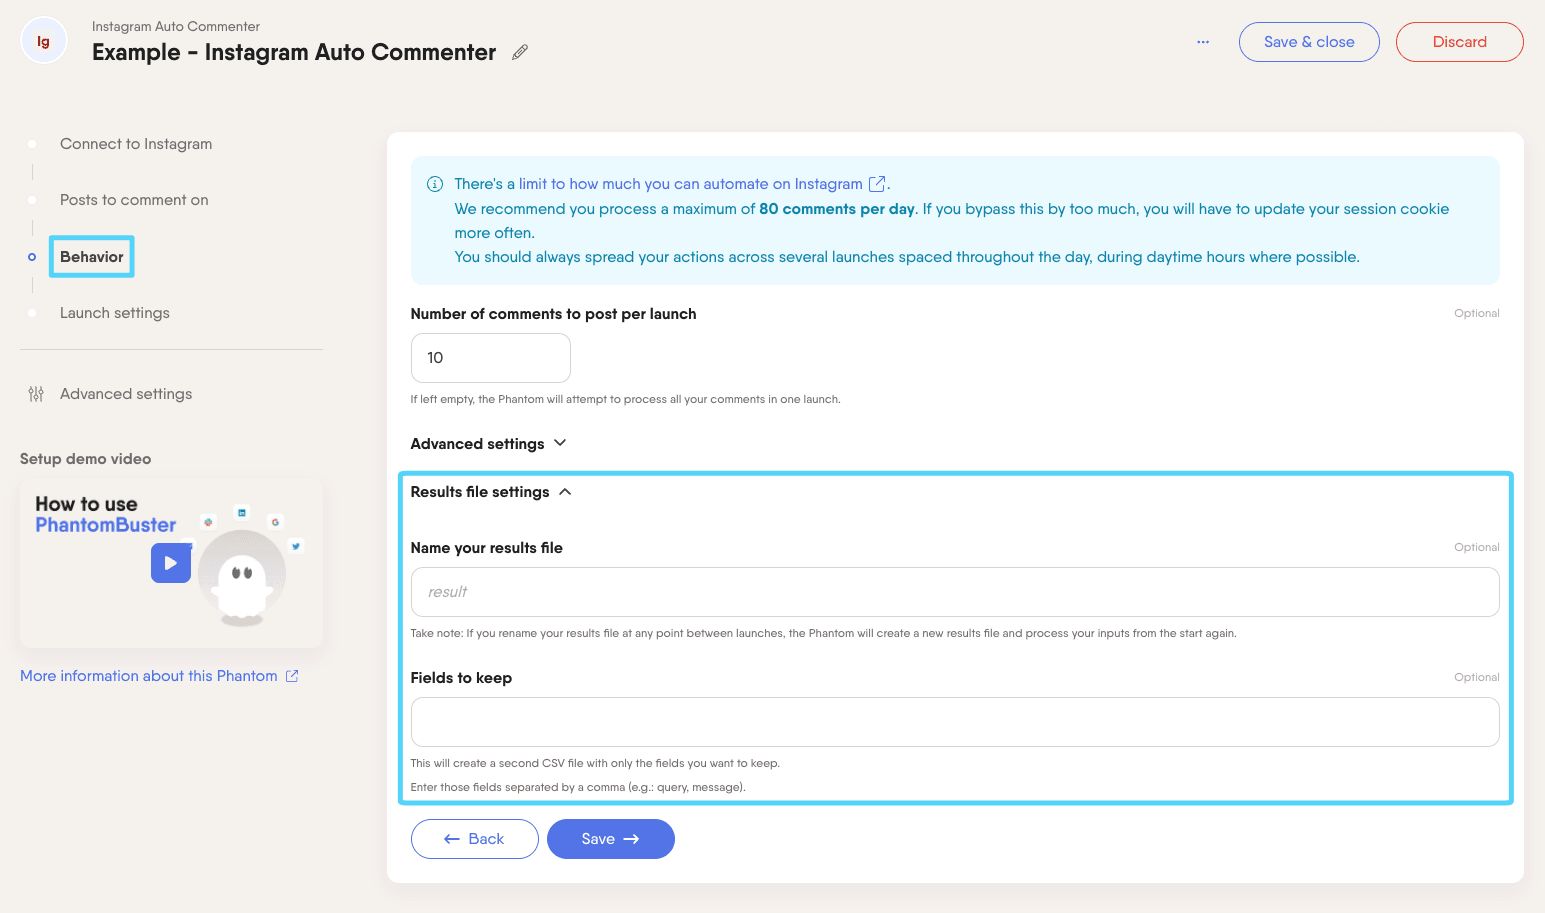Click the Ig Phantom avatar icon
1545x913 pixels.
(43, 40)
